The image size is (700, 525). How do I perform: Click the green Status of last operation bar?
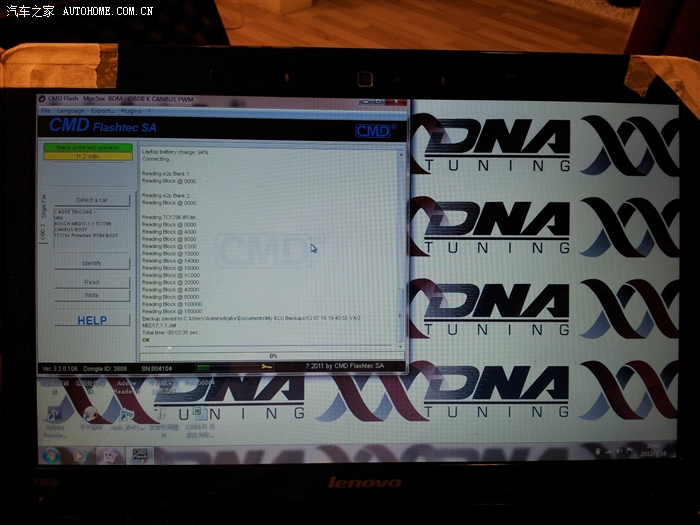click(x=88, y=147)
